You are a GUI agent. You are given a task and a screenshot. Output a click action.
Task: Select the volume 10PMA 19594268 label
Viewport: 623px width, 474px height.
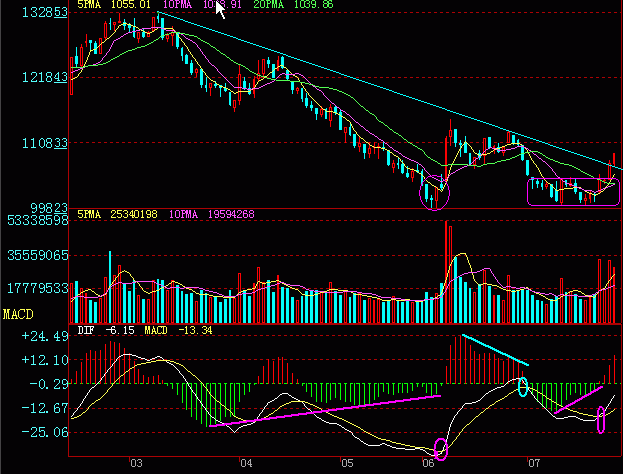pyautogui.click(x=211, y=215)
